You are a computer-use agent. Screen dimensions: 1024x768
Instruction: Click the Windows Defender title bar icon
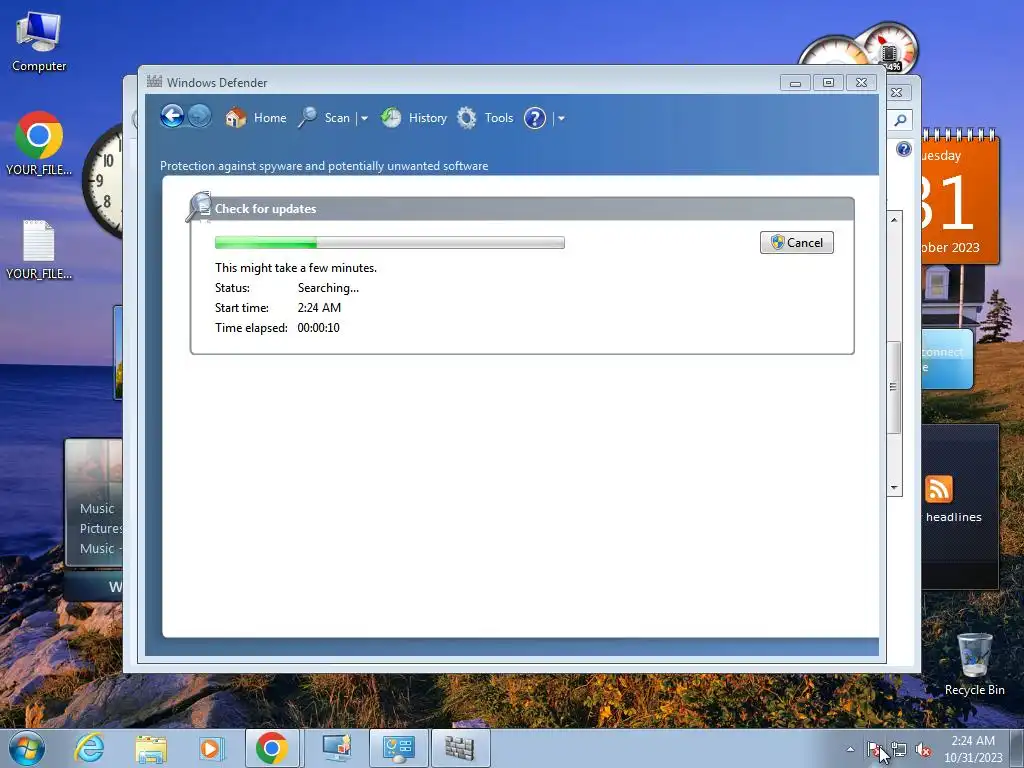(154, 82)
